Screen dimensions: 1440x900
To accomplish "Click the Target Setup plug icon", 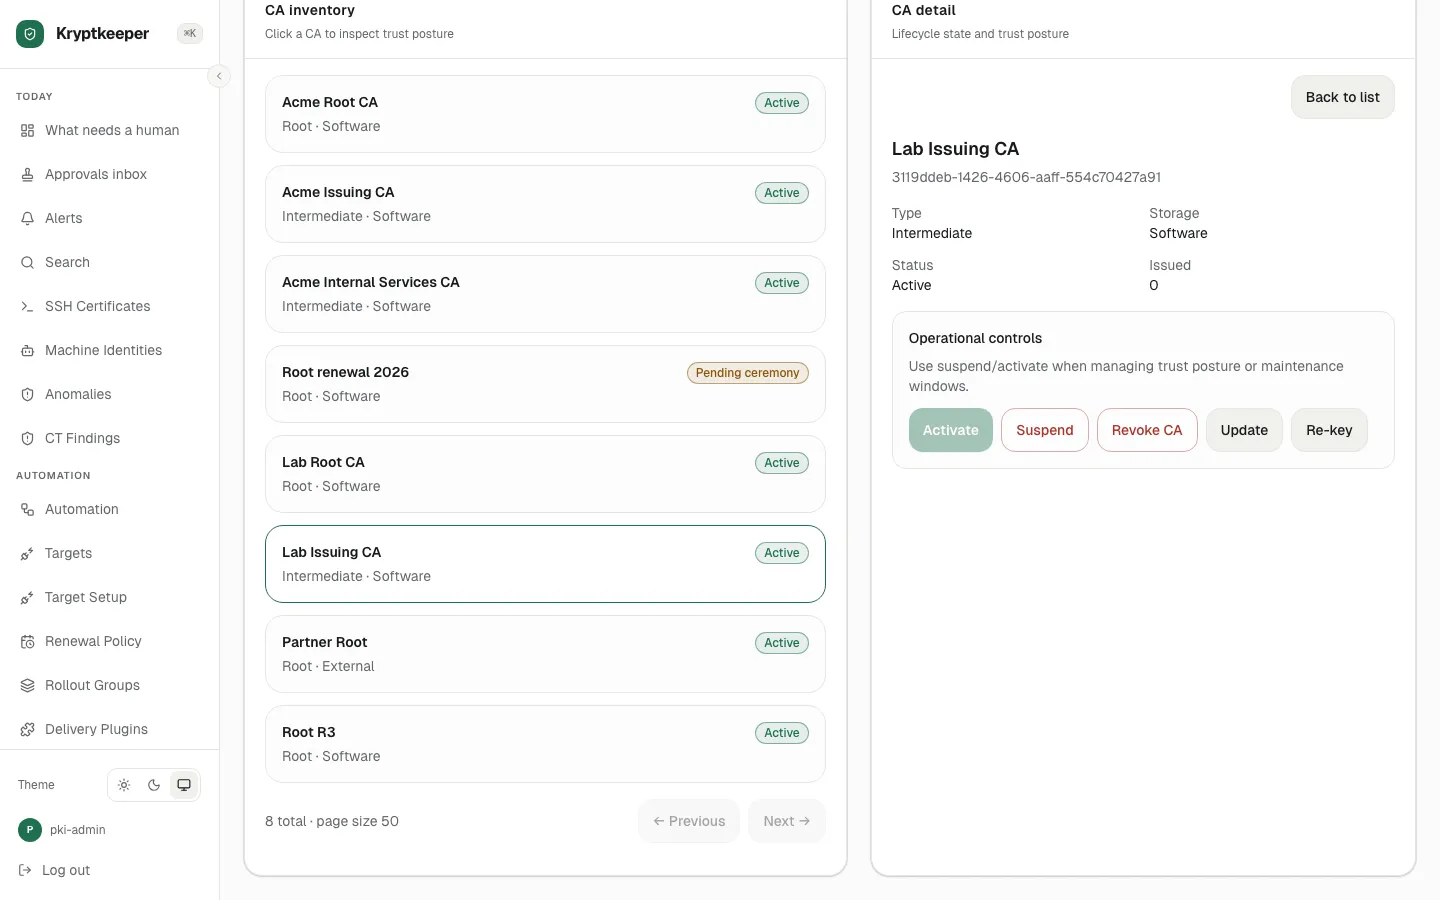I will click(27, 598).
